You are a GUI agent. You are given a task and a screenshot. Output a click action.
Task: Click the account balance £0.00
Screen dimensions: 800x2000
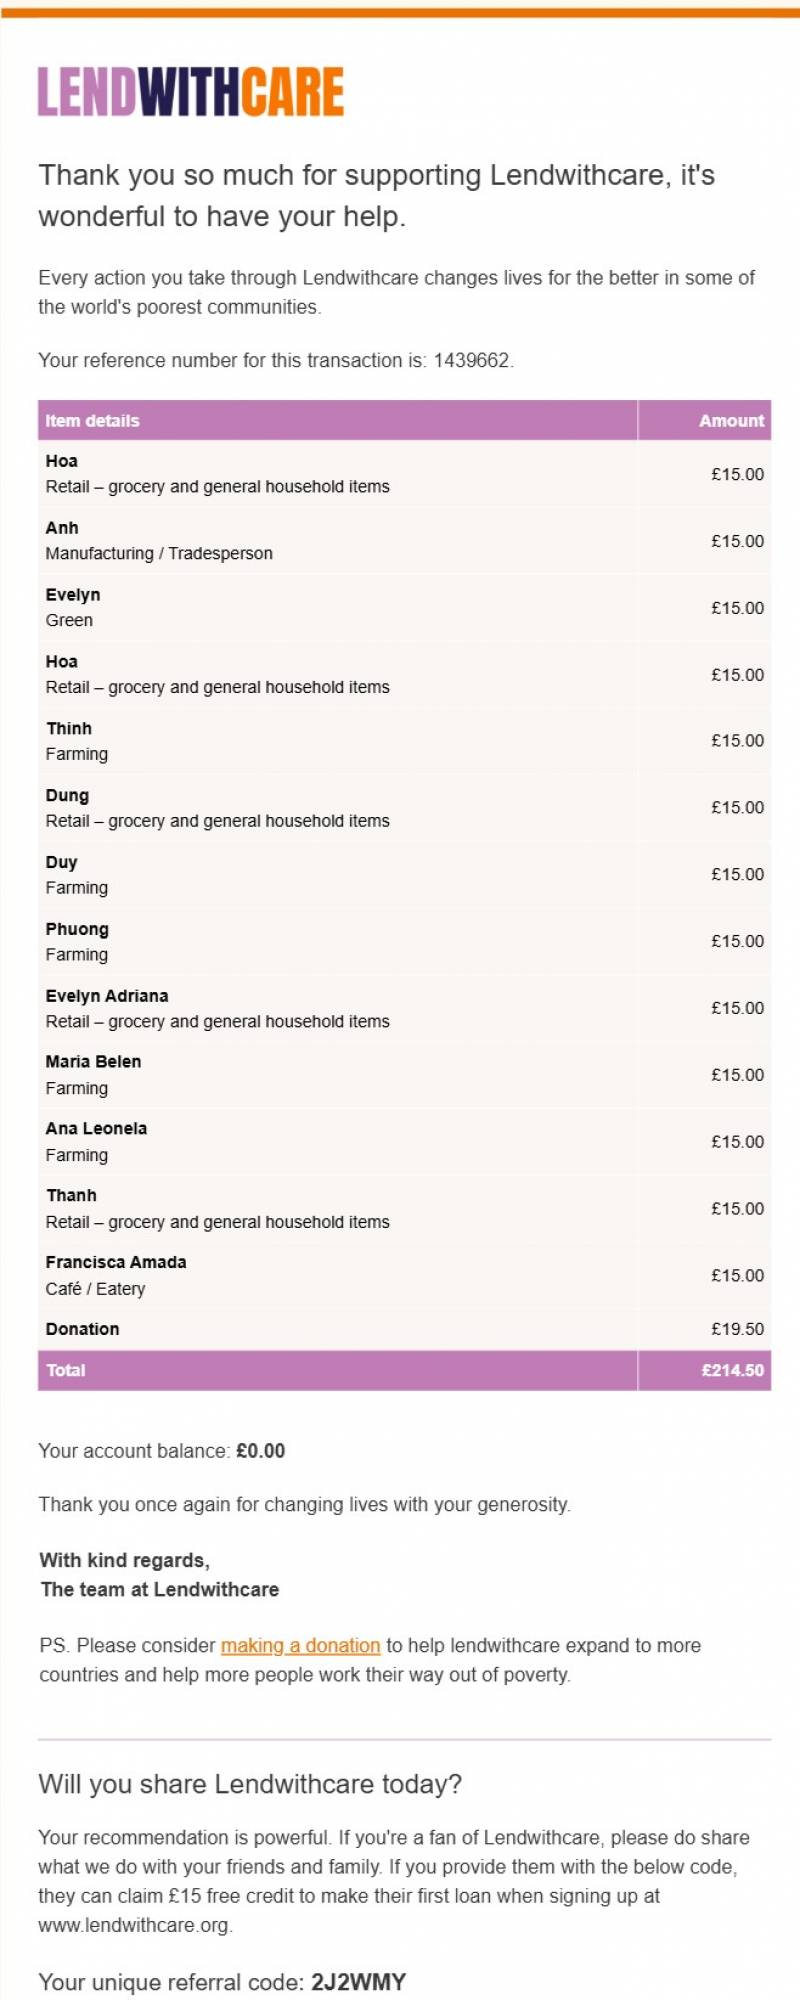[x=260, y=1451]
